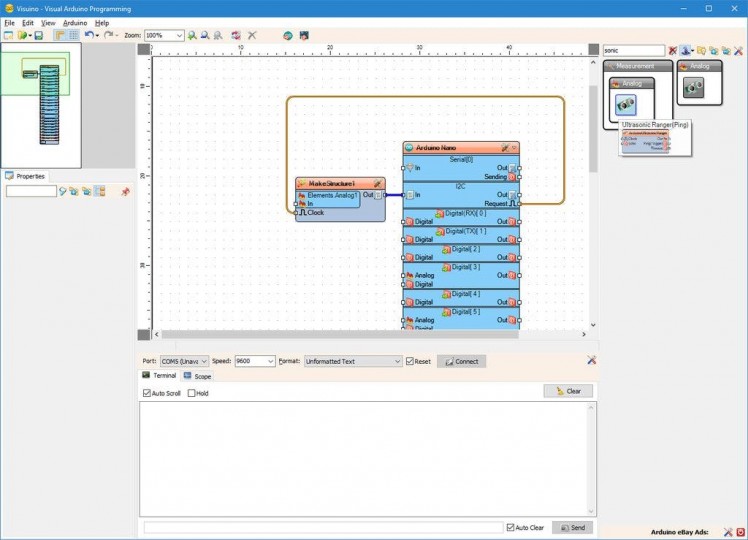748x540 pixels.
Task: Select the Ultrasonic Ranger component in Measurement
Action: tap(628, 103)
